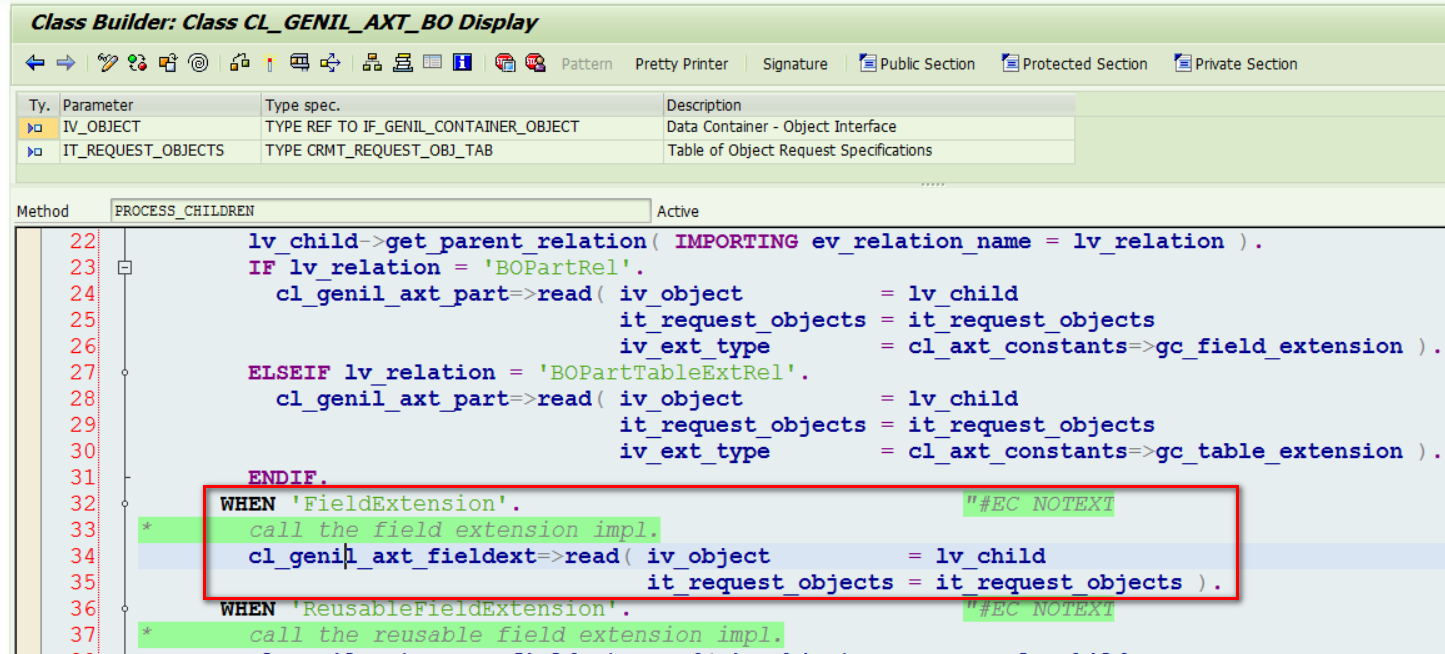Set an external breakpoint stop icon
The image size is (1445, 654).
coord(536,64)
